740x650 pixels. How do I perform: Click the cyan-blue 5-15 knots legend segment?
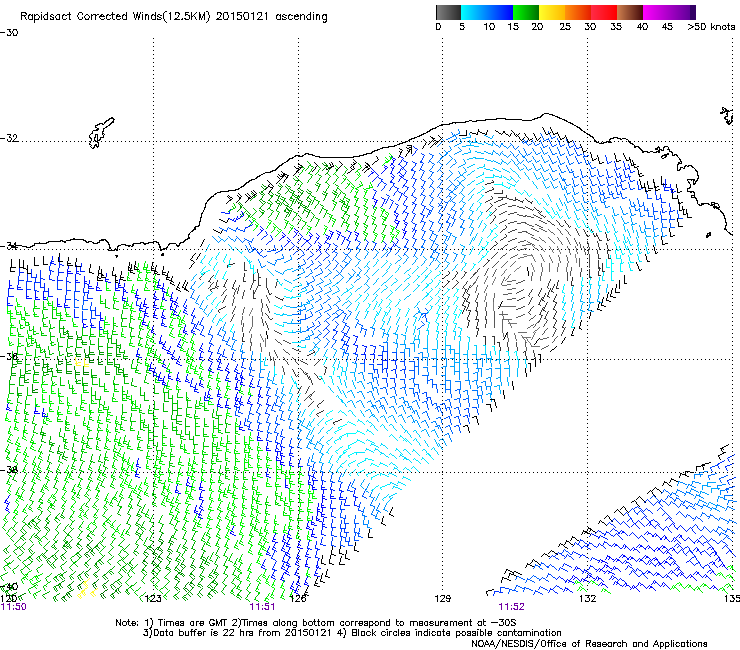point(487,12)
